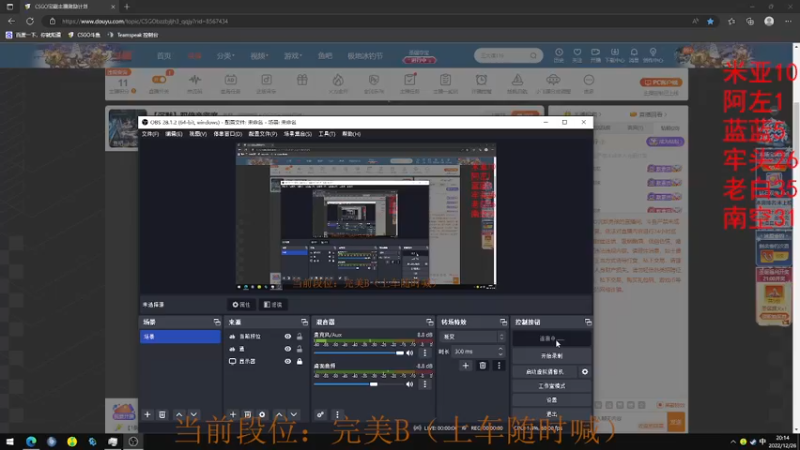This screenshot has width=800, height=450.
Task: Pop out the 混音器 dock panel
Action: [x=430, y=322]
